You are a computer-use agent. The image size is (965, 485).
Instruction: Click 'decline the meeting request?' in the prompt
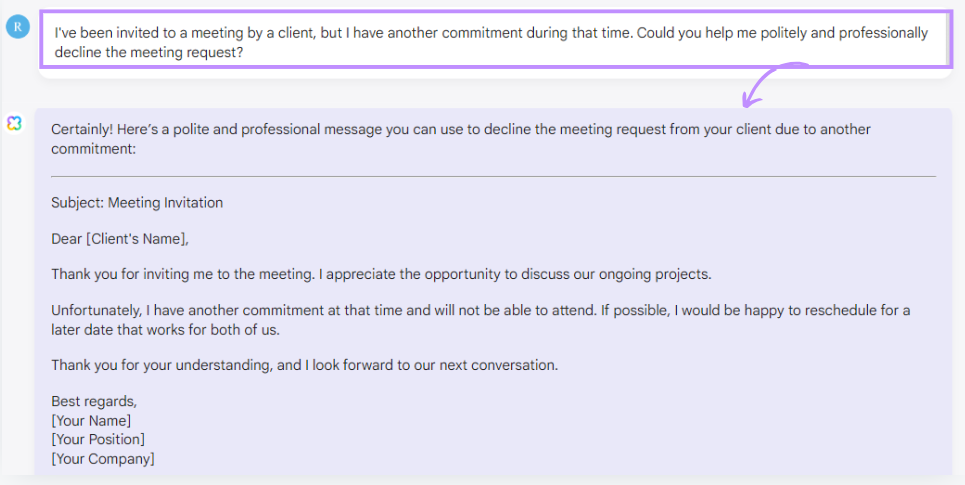(148, 52)
